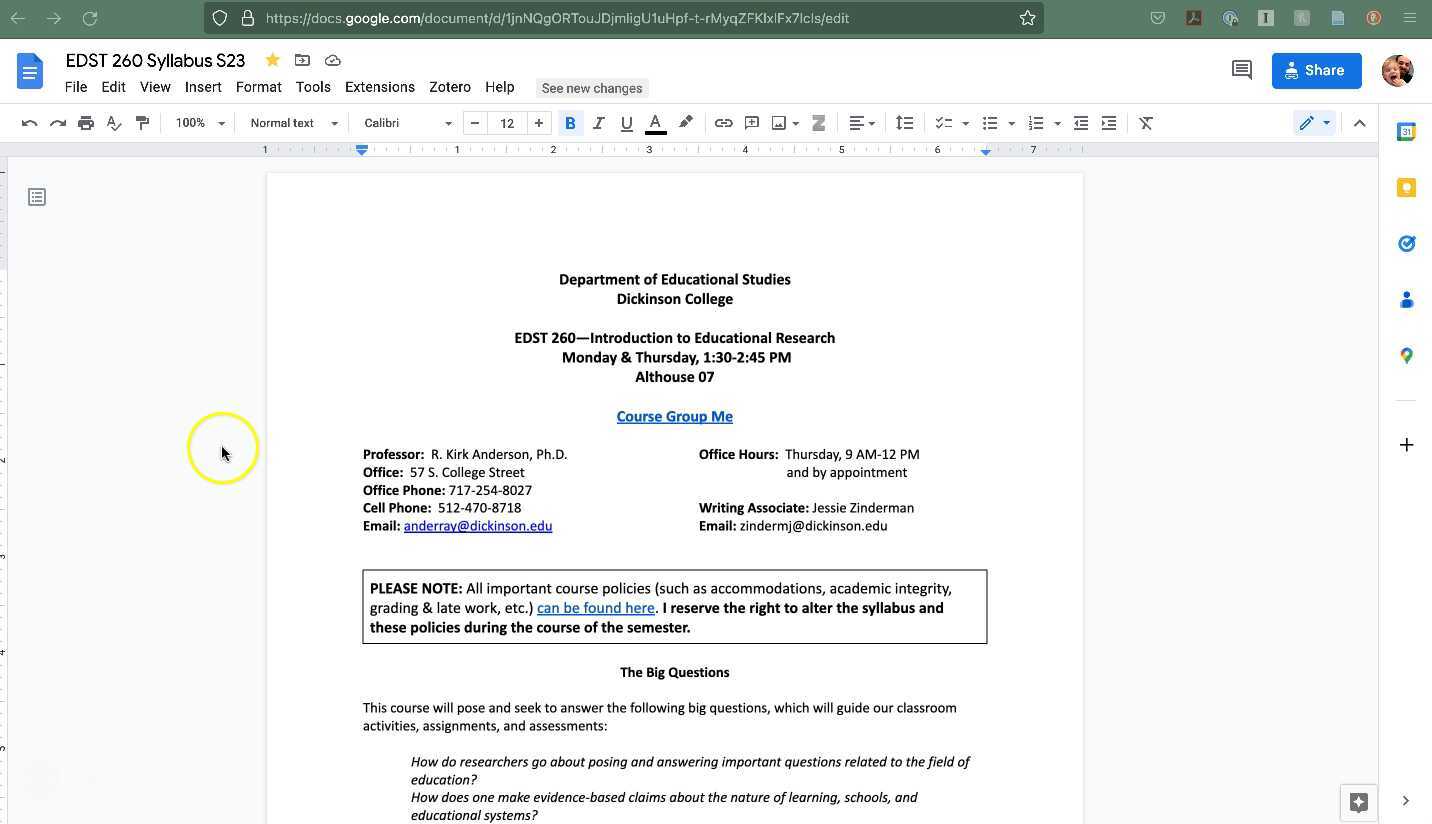Open Google Keep from the side panel
This screenshot has height=824, width=1432.
1406,187
